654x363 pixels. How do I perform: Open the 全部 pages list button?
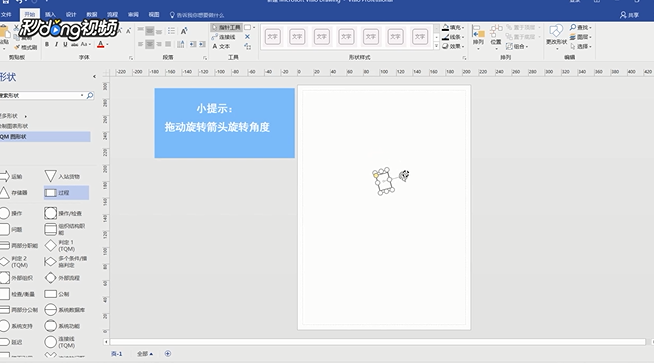(145, 354)
